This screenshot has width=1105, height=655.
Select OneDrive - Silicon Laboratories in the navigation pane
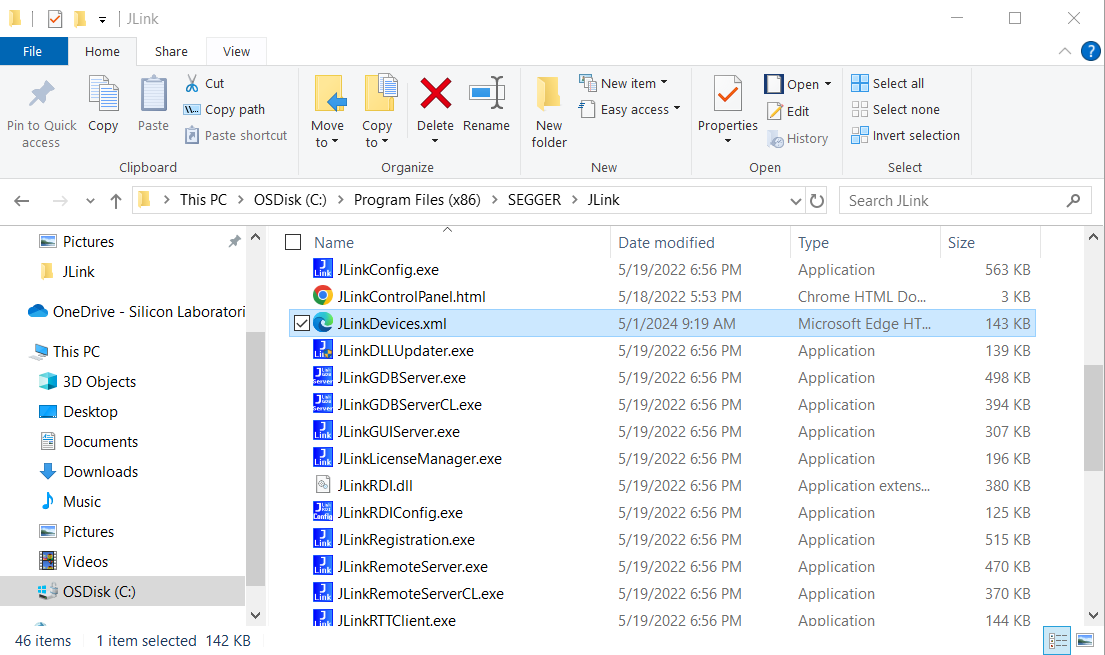coord(136,312)
